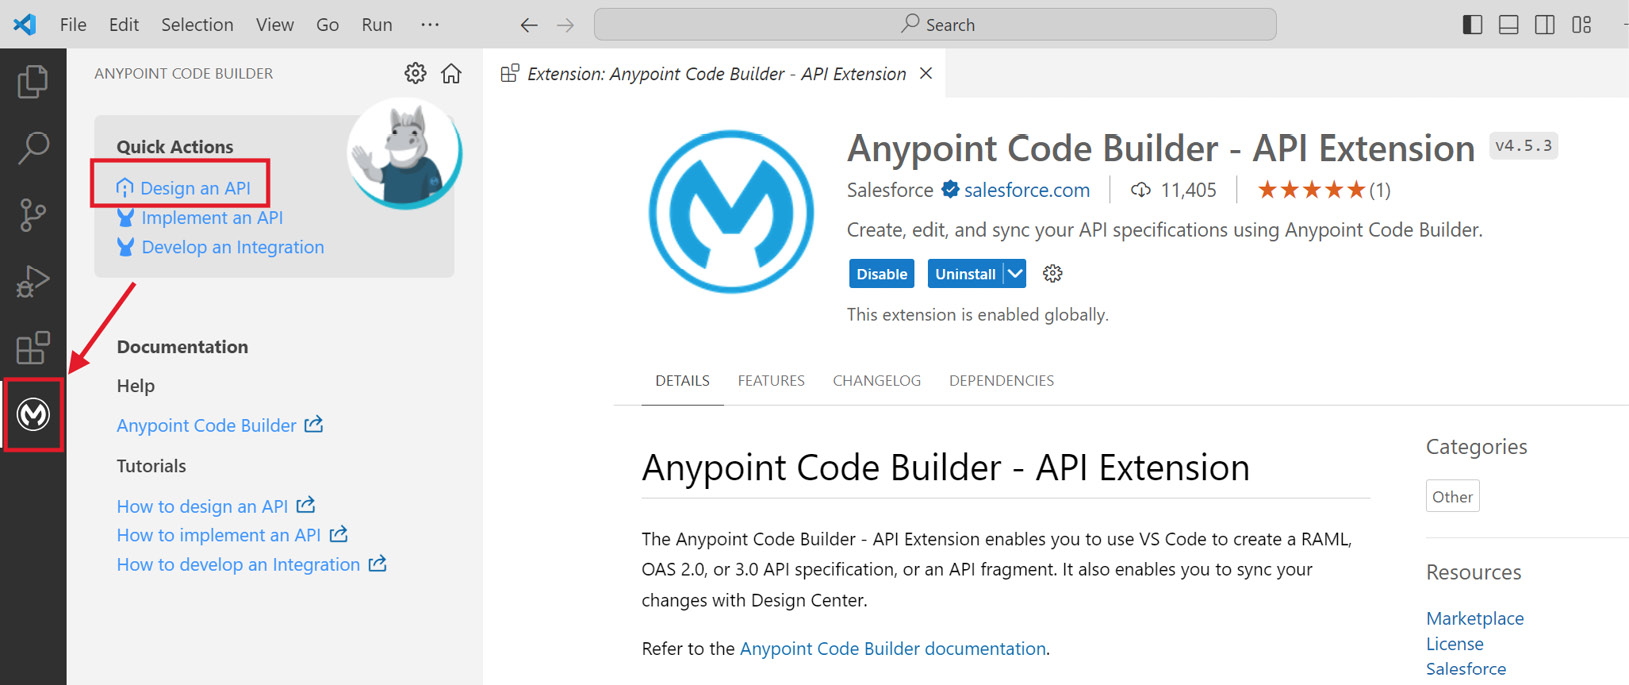
Task: Switch to the DETAILS tab
Action: 682,381
